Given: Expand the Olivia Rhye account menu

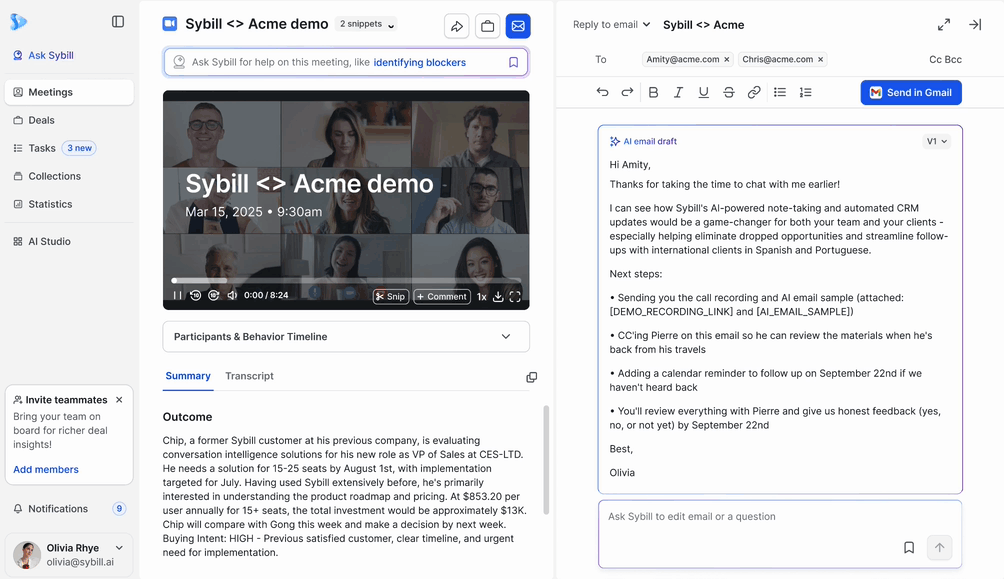Looking at the screenshot, I should point(119,548).
